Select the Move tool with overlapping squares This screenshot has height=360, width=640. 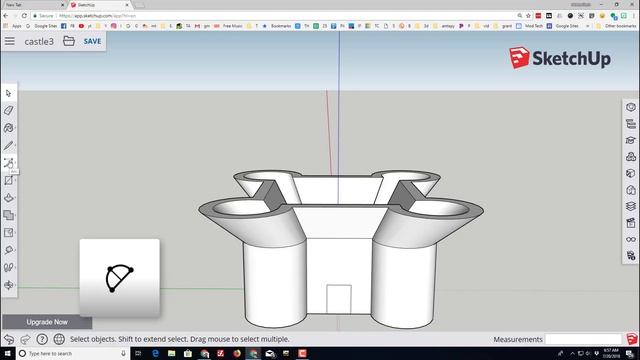(x=9, y=215)
